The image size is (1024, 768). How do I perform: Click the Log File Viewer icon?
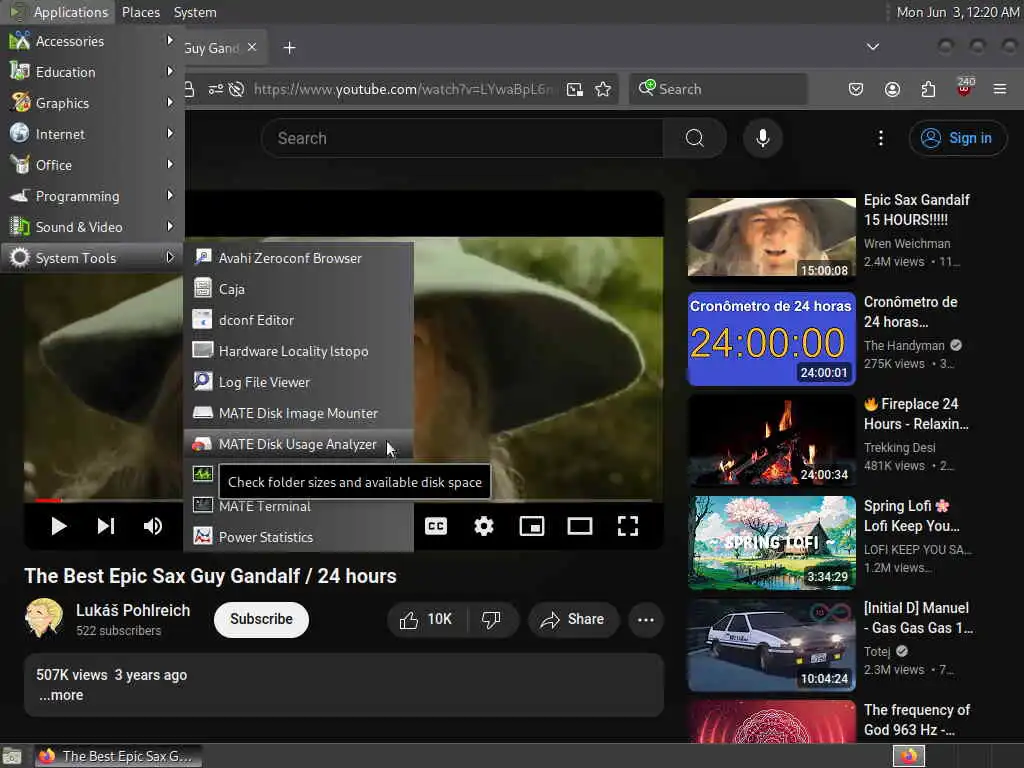click(203, 382)
